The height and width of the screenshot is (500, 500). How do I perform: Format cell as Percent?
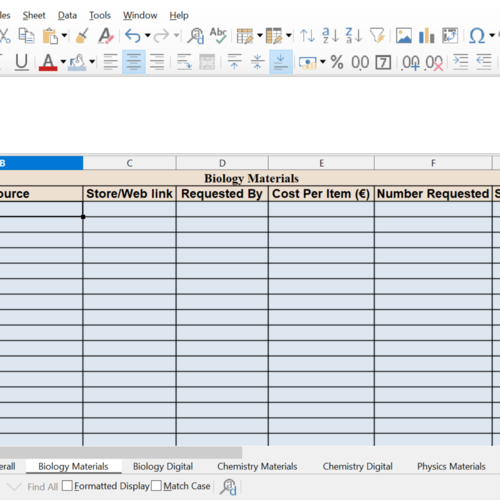coord(337,62)
